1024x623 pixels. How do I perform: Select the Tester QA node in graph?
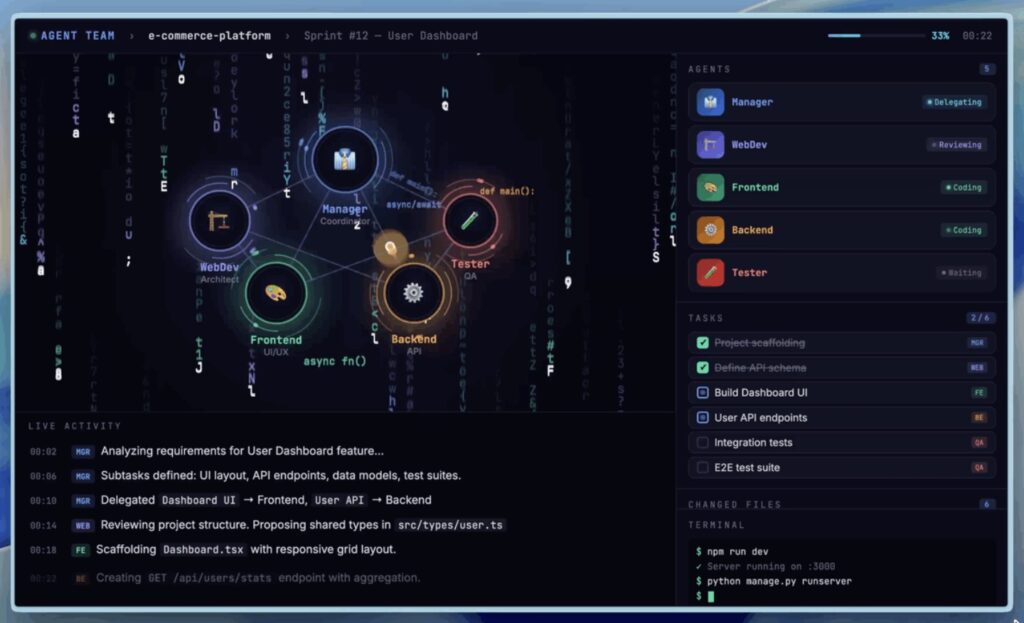(x=470, y=219)
